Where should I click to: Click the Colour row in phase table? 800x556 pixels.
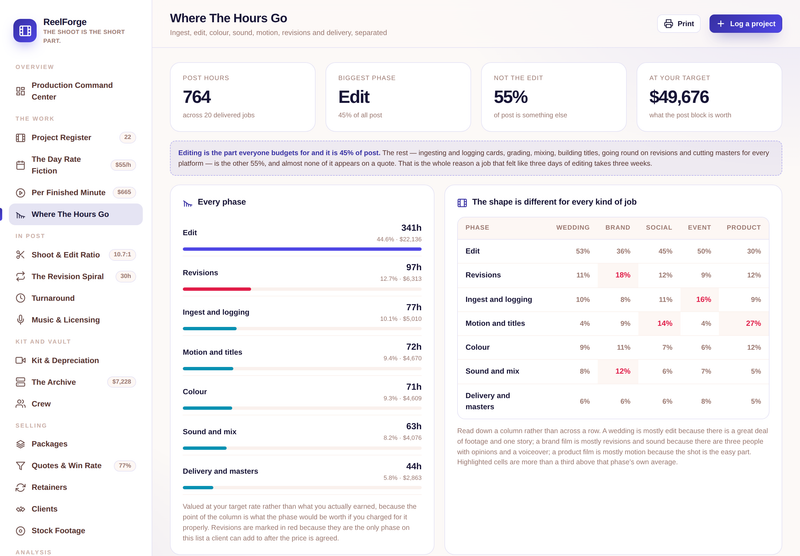point(613,347)
